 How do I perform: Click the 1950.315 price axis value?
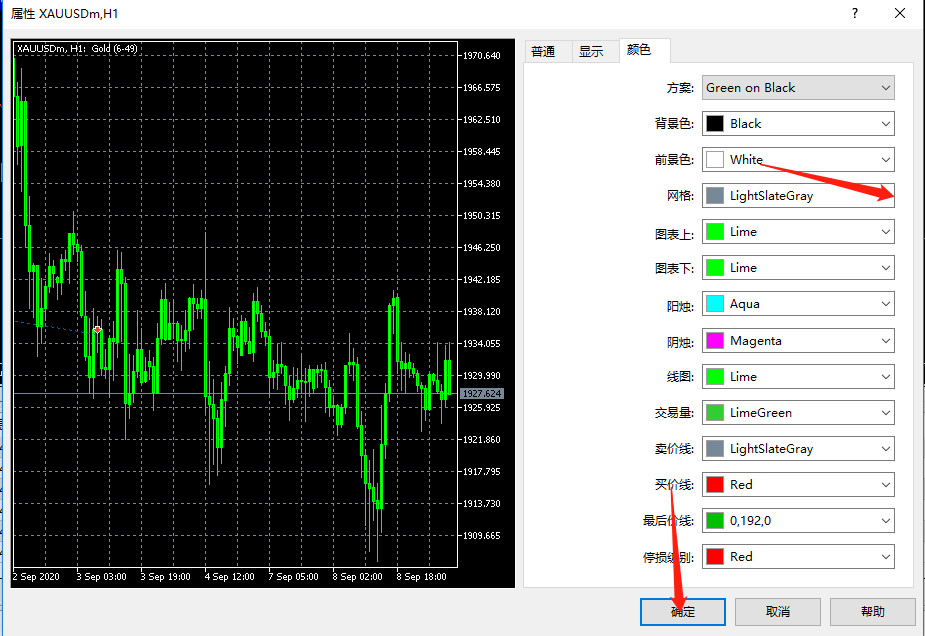pyautogui.click(x=481, y=215)
